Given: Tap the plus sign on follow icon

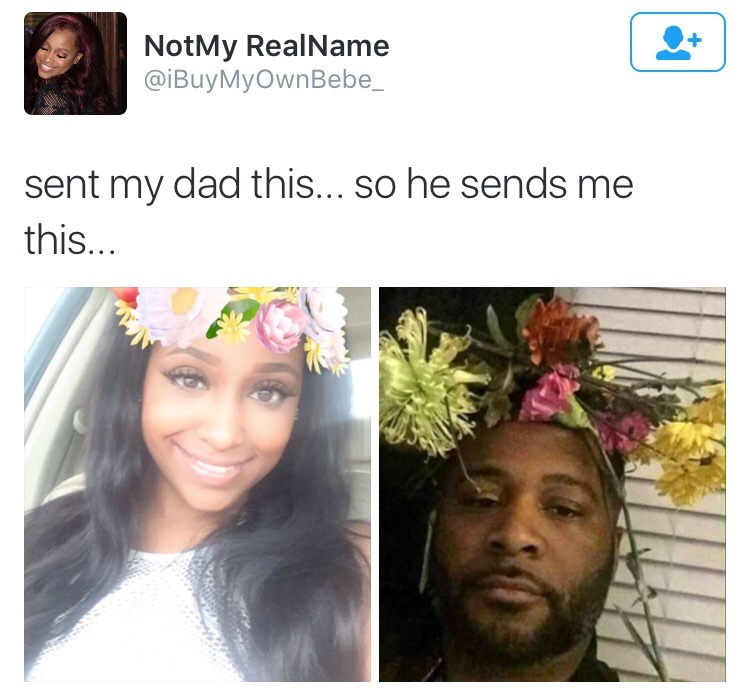Looking at the screenshot, I should [x=696, y=40].
